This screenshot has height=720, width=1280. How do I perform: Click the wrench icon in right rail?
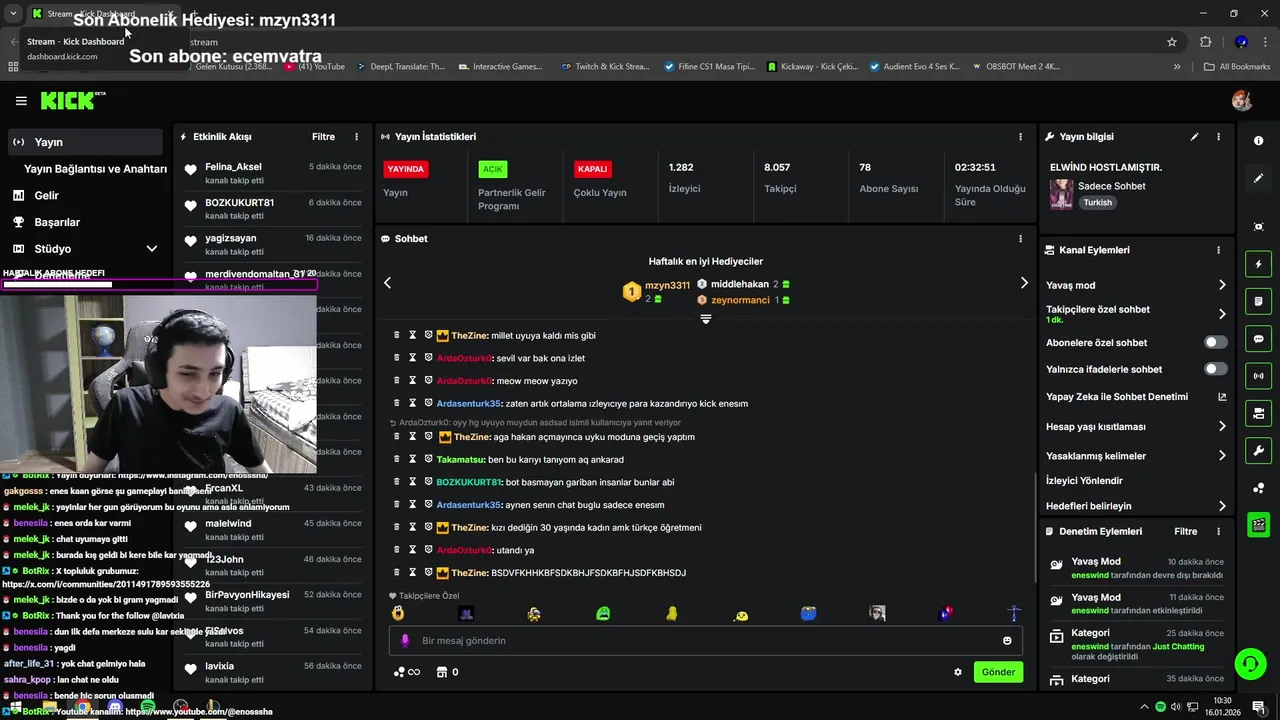point(1258,450)
